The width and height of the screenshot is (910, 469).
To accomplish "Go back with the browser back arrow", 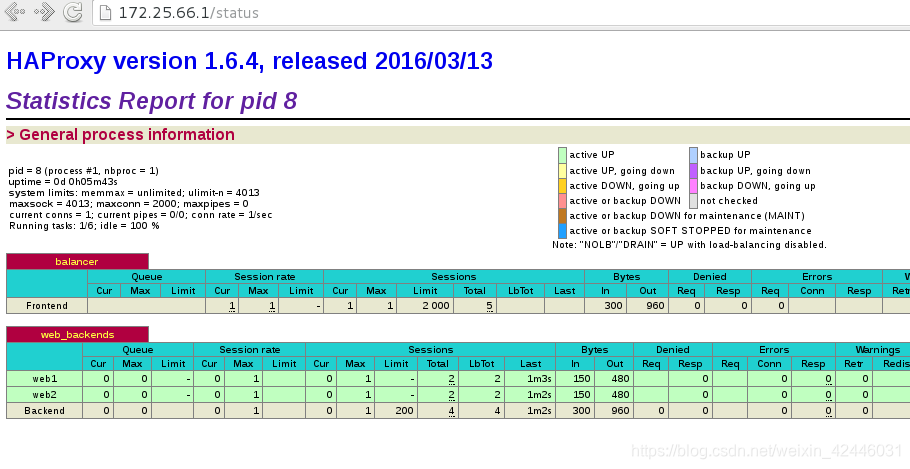I will 16,12.
